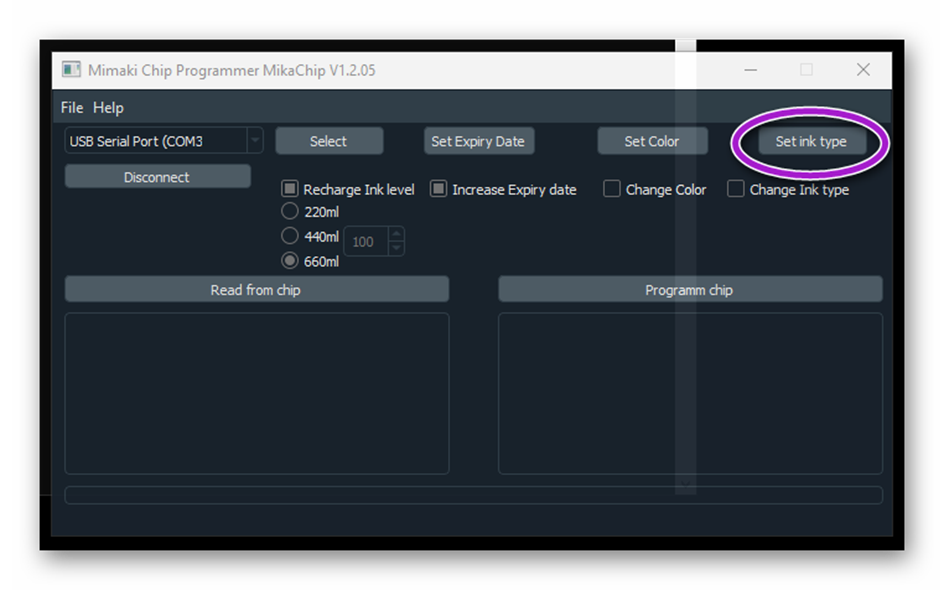
Task: Increase ink percentage with spinner up arrow
Action: tap(396, 234)
